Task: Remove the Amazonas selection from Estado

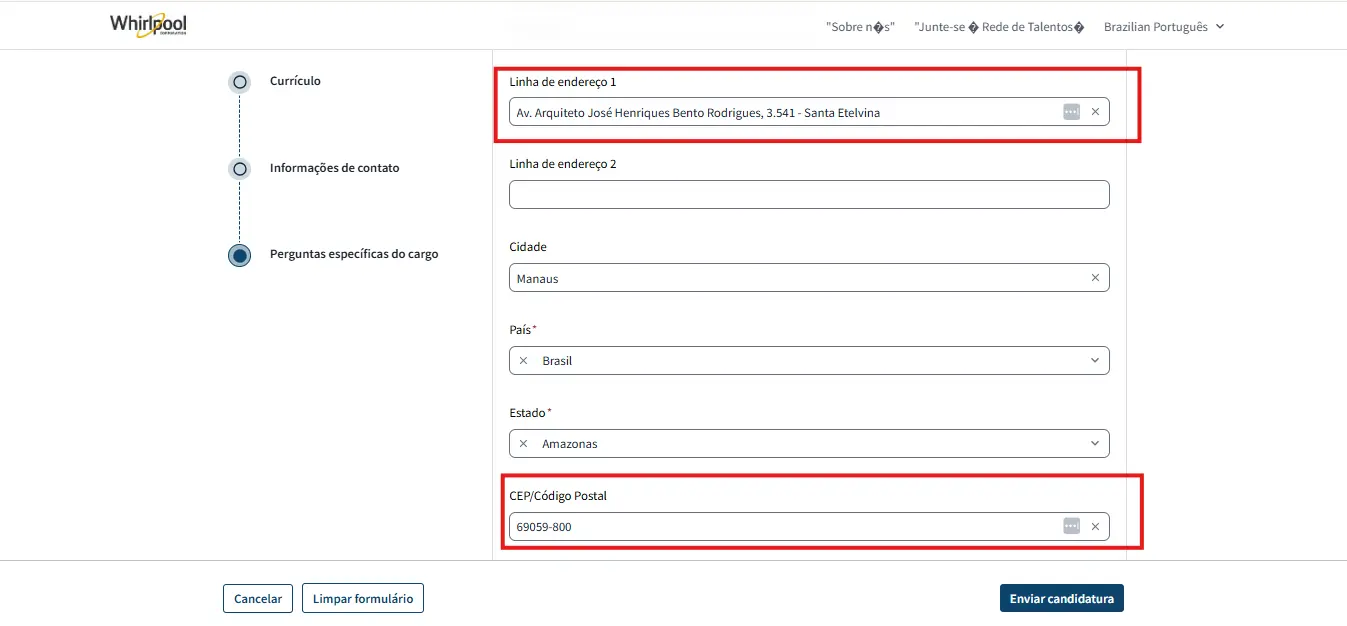Action: (x=523, y=444)
